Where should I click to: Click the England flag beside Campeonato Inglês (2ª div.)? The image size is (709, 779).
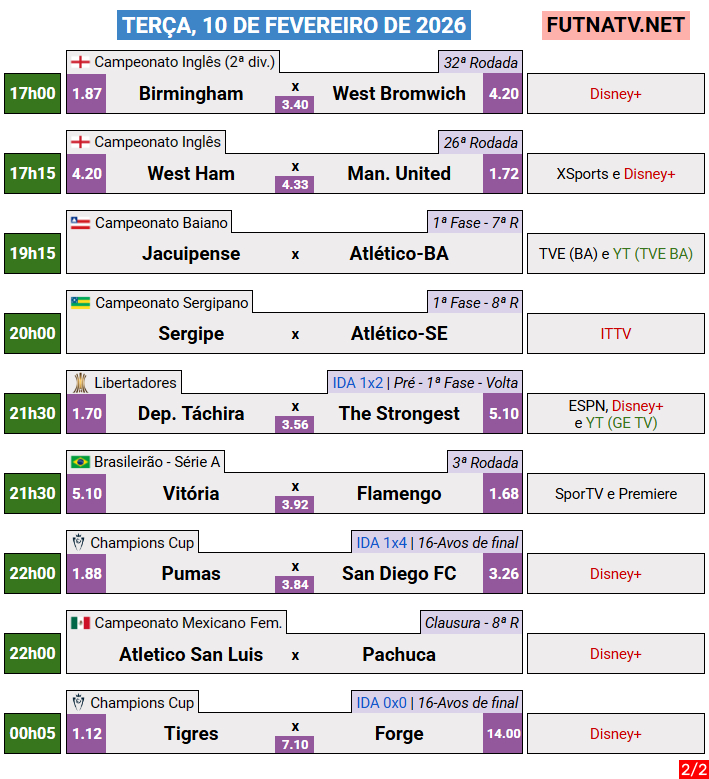80,62
